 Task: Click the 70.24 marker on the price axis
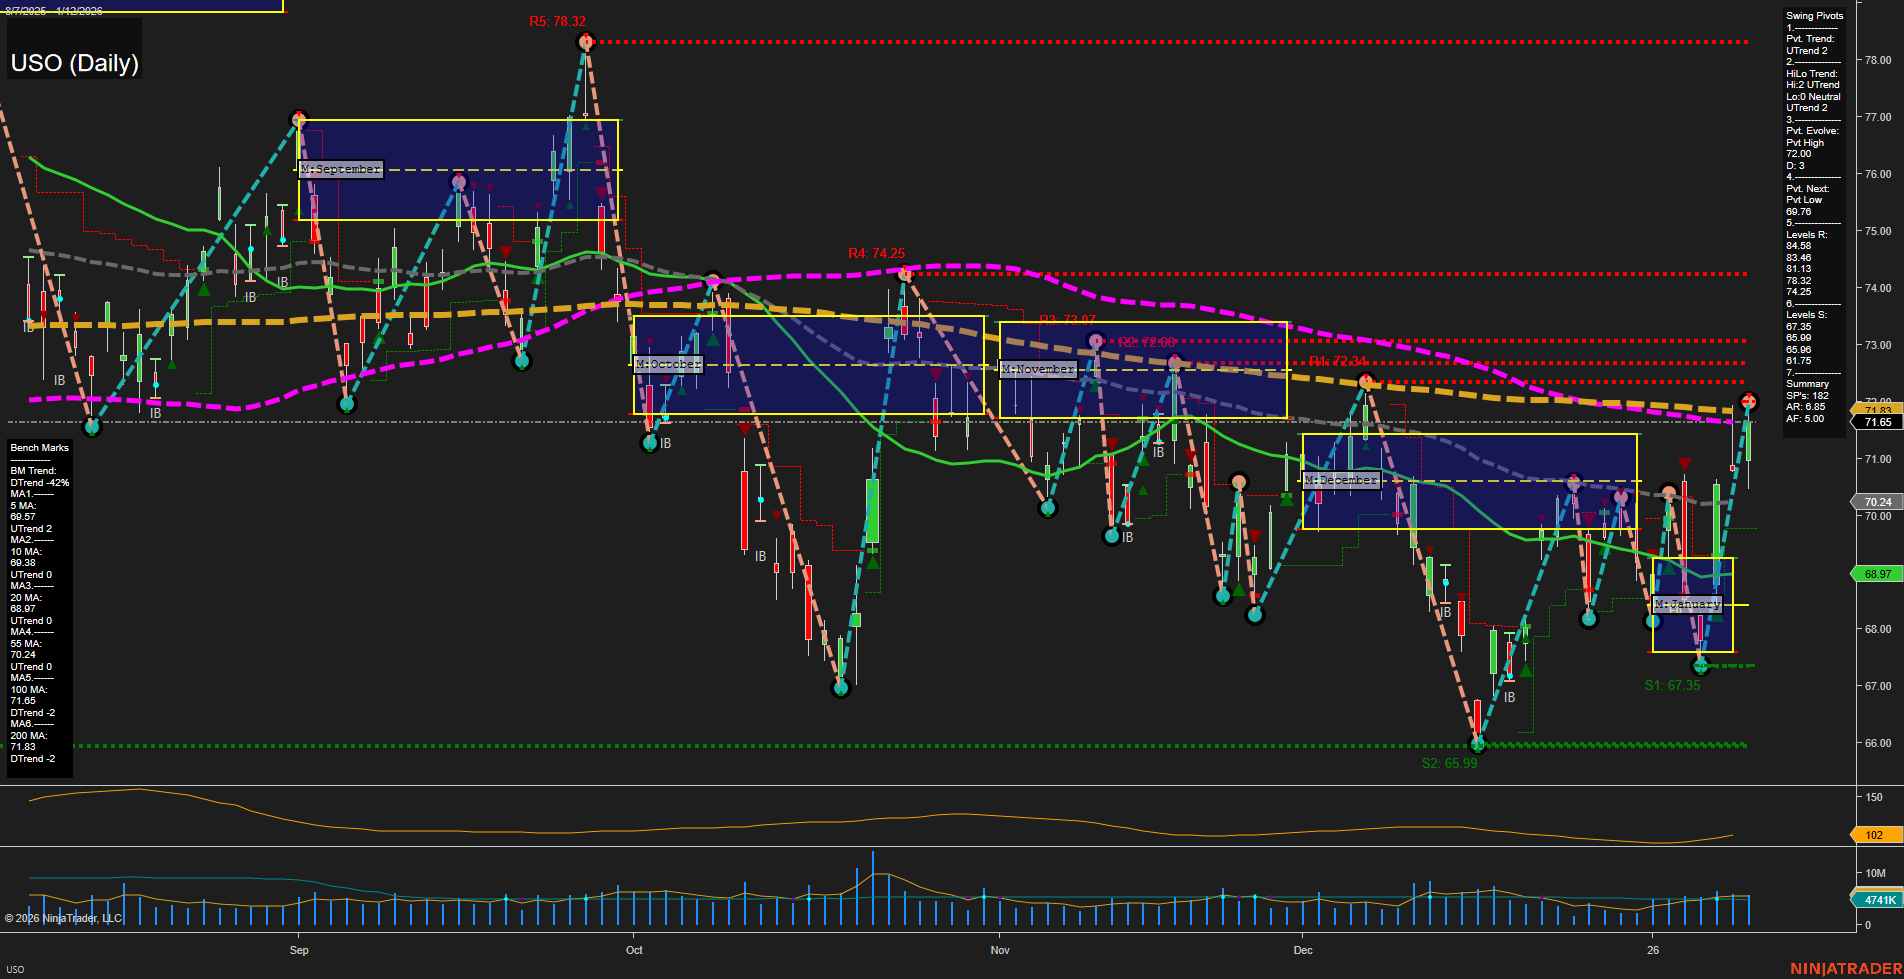[x=1876, y=501]
